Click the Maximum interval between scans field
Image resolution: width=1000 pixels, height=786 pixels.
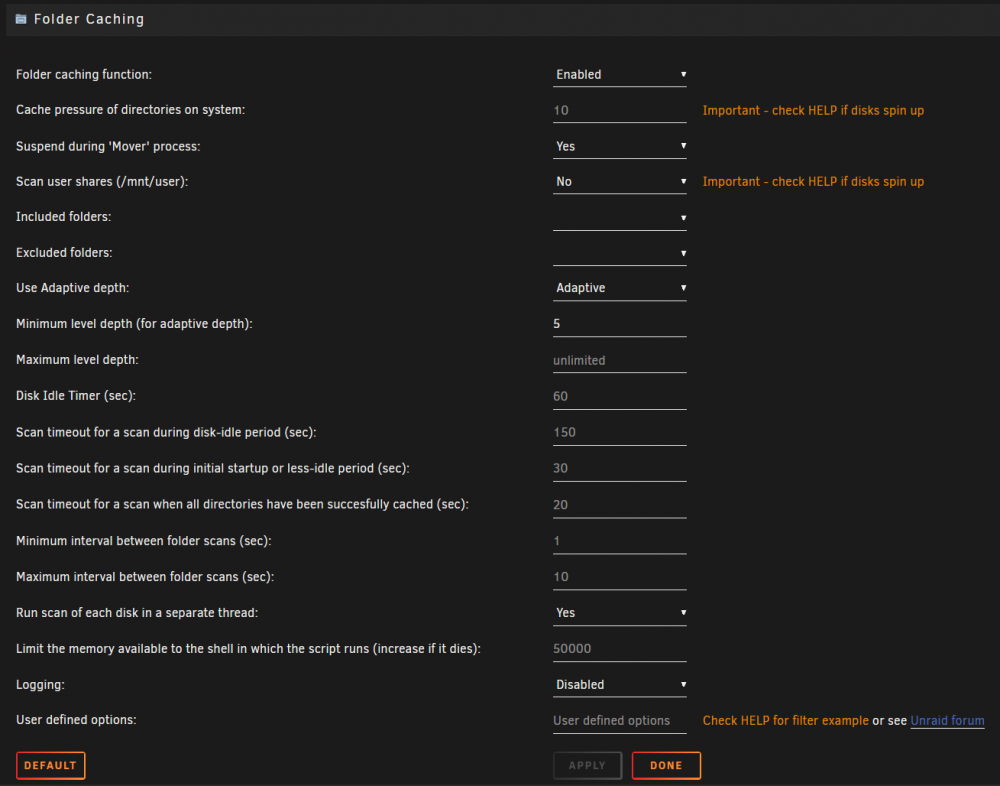(x=619, y=577)
